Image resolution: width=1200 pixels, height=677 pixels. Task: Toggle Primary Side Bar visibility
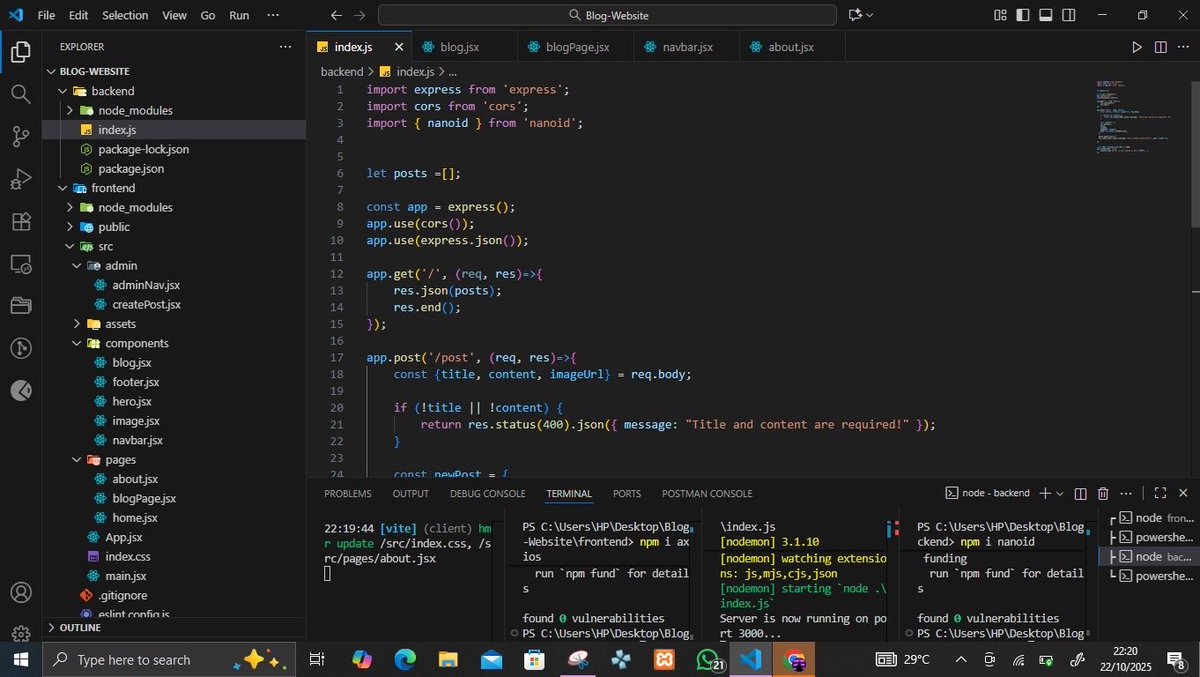point(1023,15)
